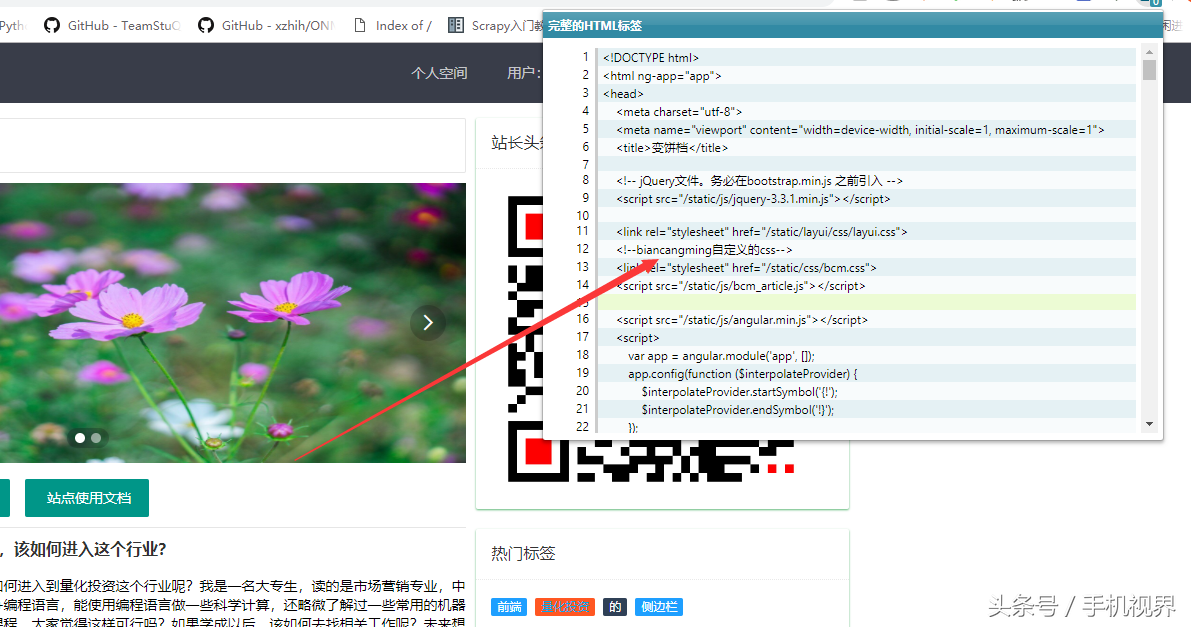
Task: Open the article about entering this industry
Action: (x=85, y=549)
